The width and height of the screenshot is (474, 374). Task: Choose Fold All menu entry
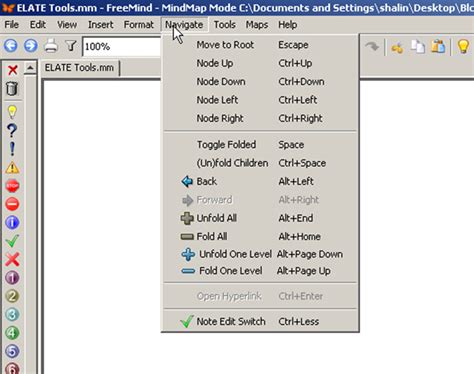click(x=260, y=237)
